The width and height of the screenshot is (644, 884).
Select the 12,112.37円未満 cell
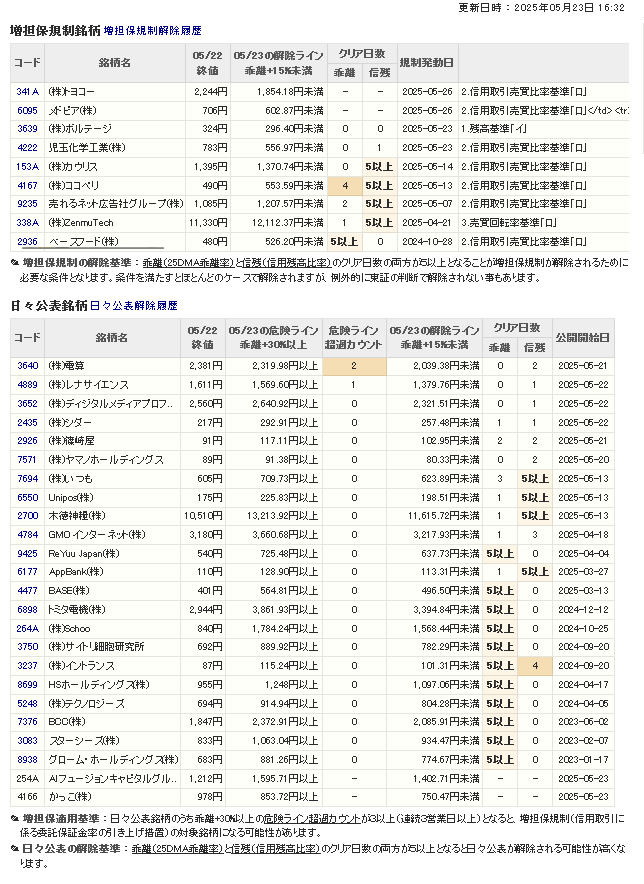[x=279, y=223]
